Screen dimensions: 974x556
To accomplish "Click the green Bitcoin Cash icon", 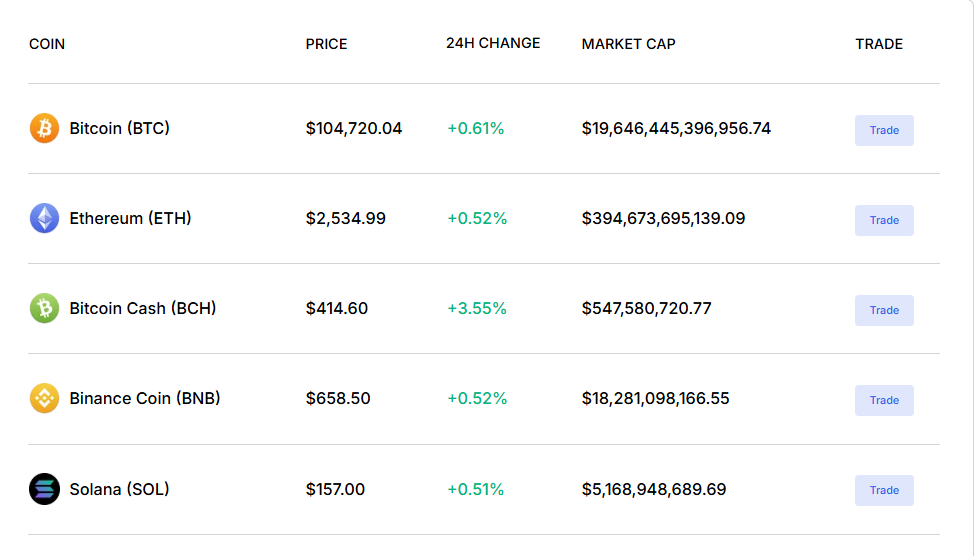I will (44, 308).
